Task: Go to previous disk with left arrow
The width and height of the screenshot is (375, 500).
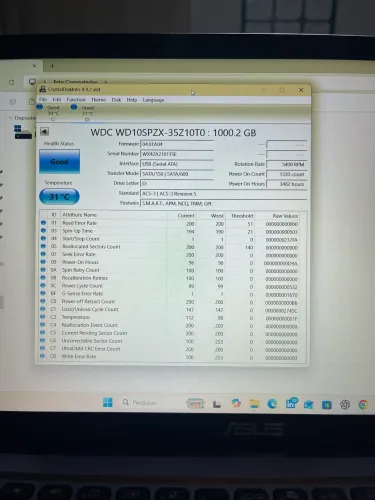Action: 44,131
